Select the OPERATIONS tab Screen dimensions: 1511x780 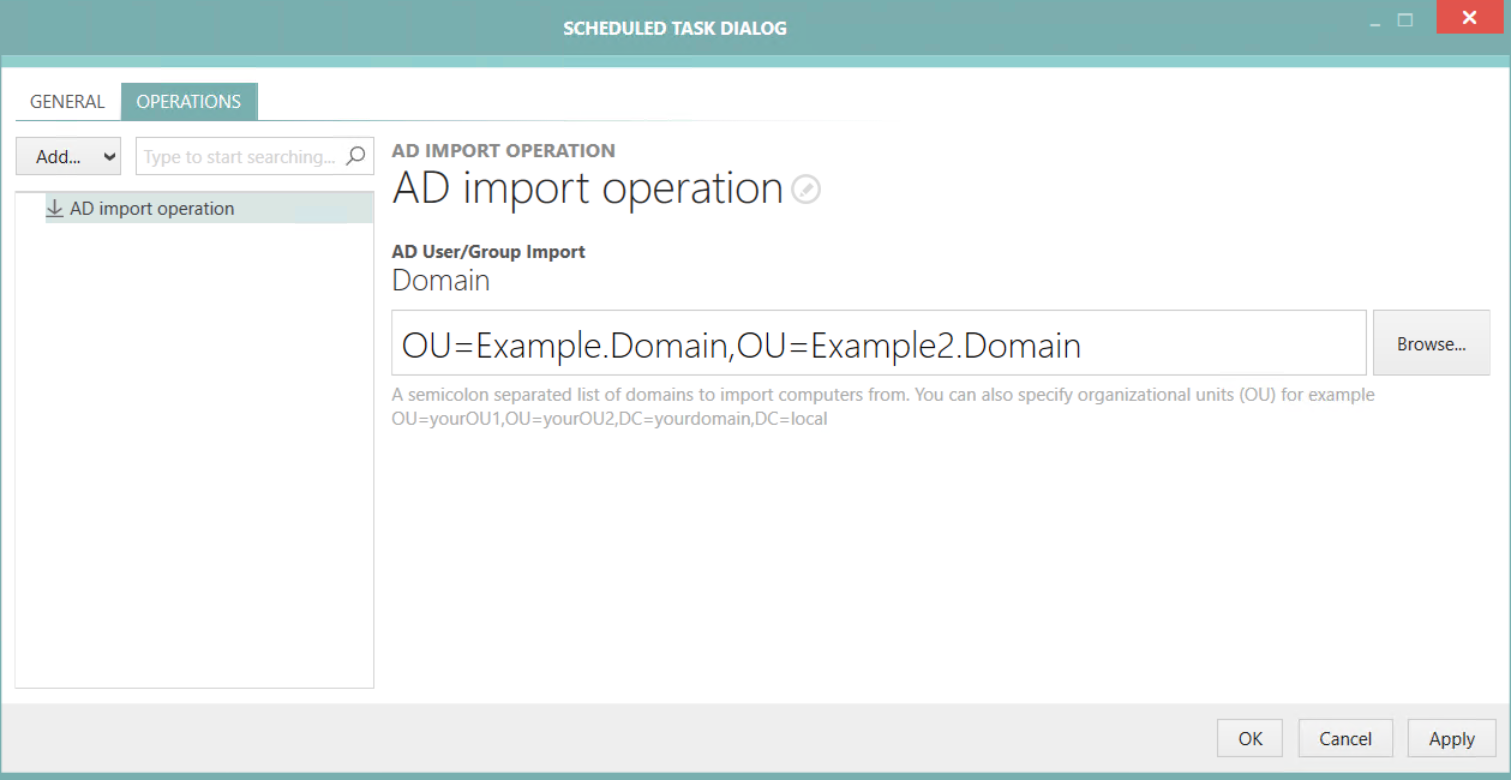(189, 102)
